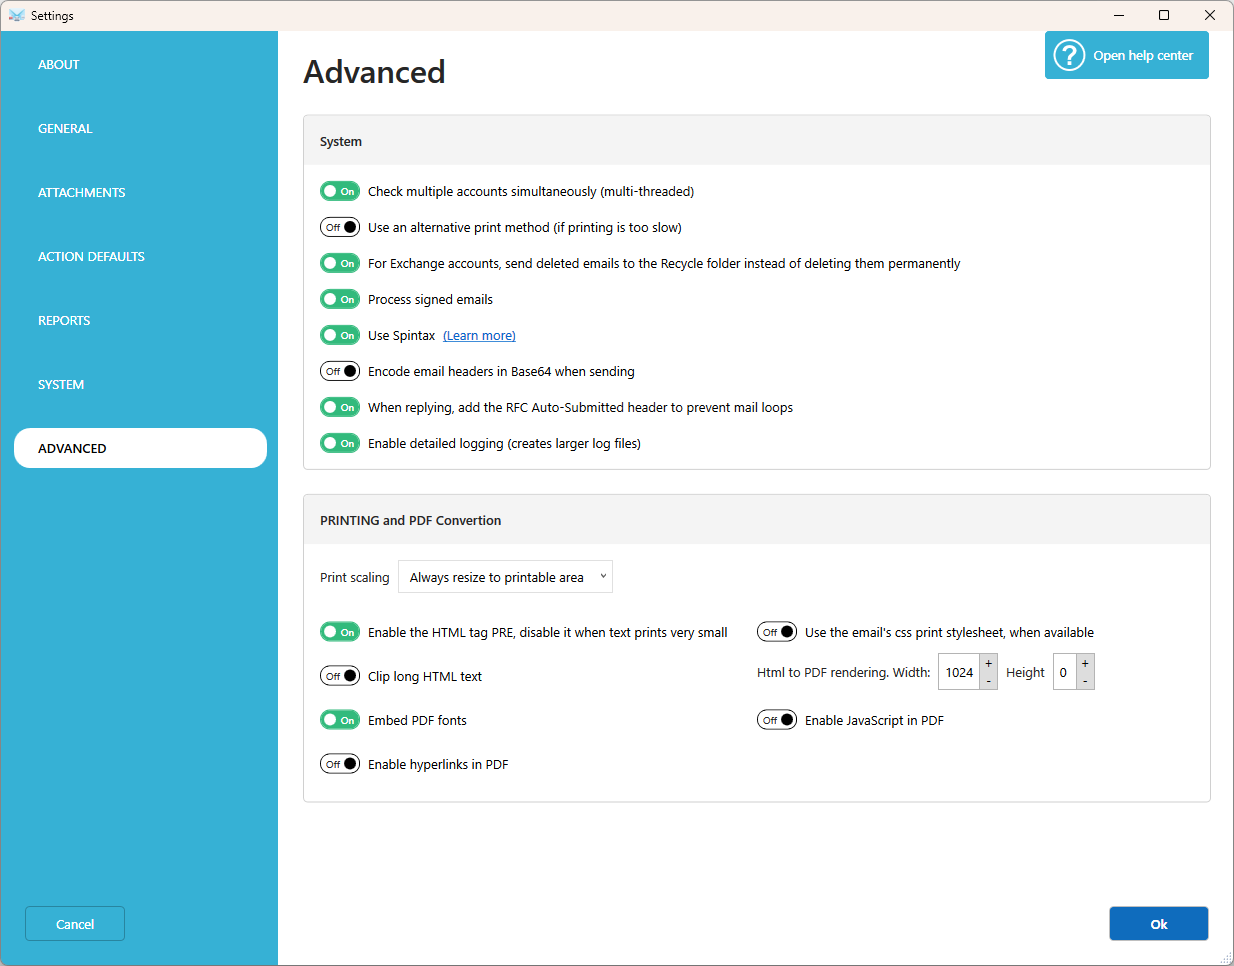Open ACTION DEFAULTS section
1234x966 pixels.
140,256
